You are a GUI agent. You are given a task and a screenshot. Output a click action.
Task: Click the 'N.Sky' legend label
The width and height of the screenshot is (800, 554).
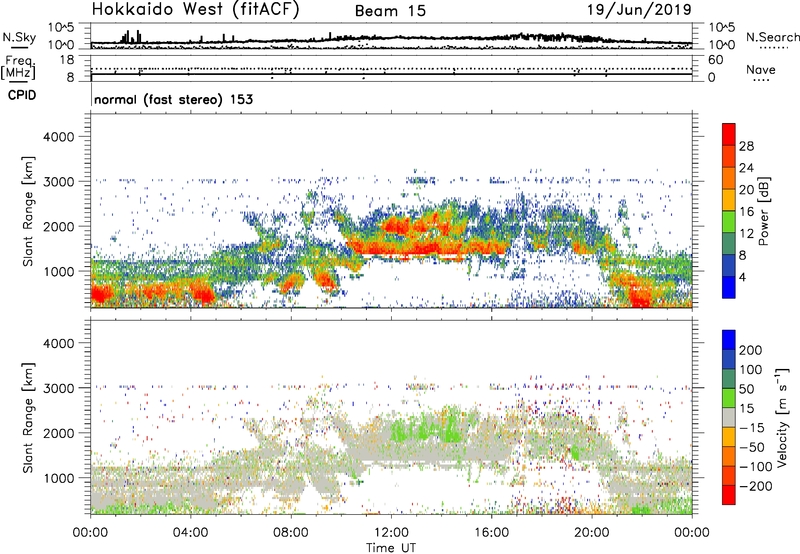click(x=19, y=37)
